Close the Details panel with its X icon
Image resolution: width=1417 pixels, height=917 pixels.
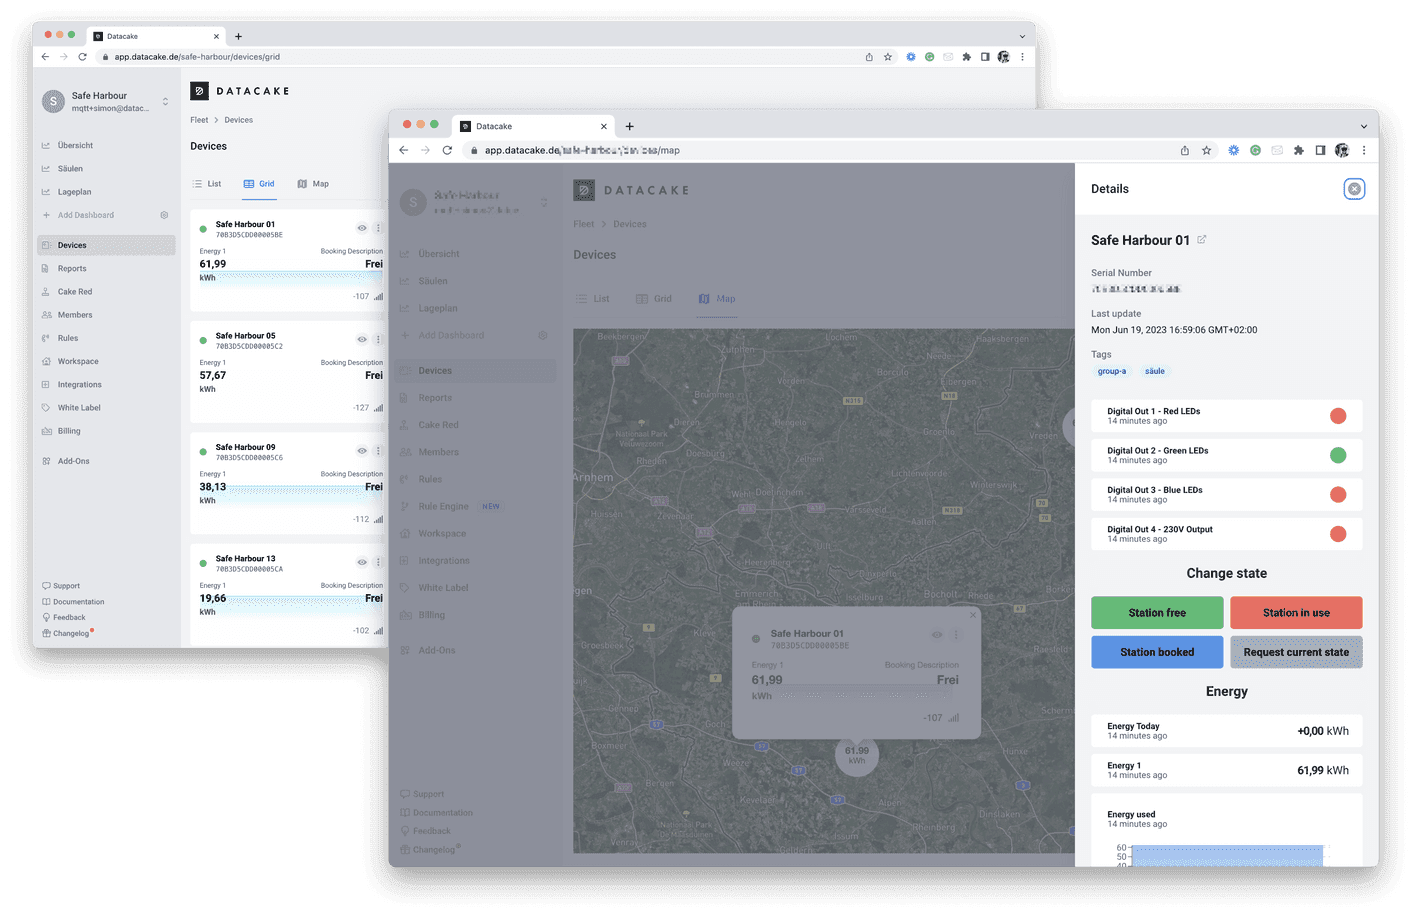[1354, 189]
